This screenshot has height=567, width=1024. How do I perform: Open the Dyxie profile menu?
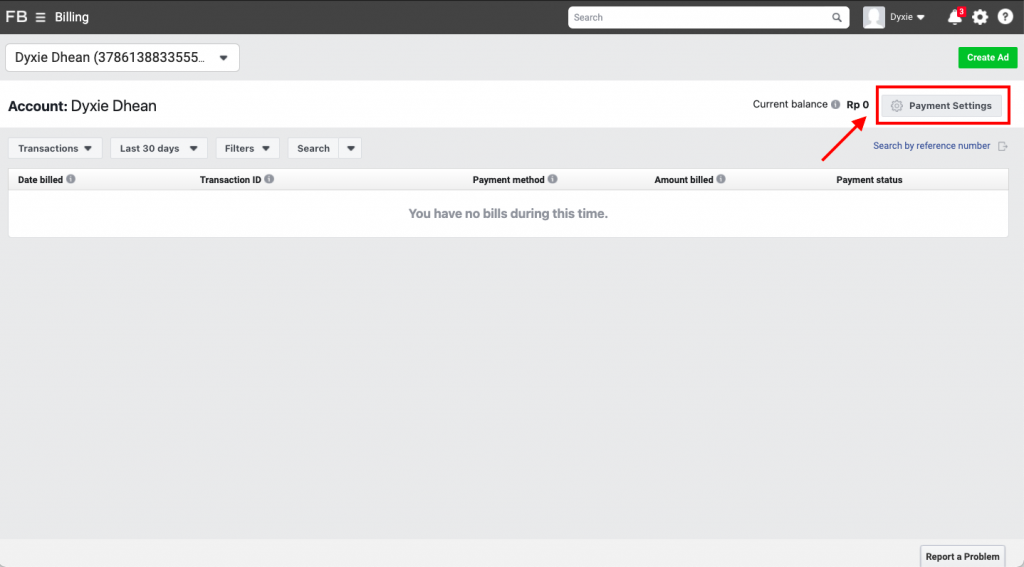coord(907,17)
